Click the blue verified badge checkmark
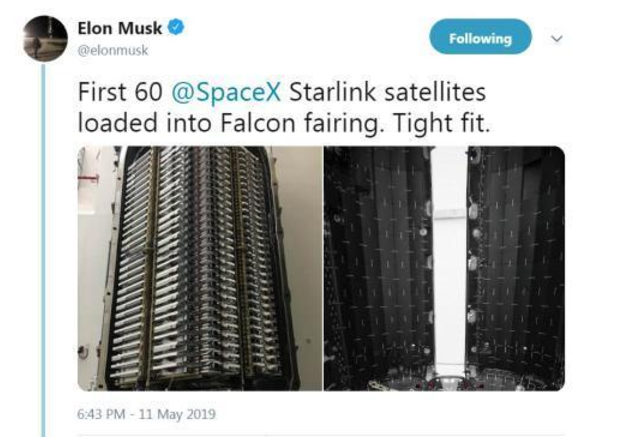Image resolution: width=629 pixels, height=444 pixels. click(176, 29)
